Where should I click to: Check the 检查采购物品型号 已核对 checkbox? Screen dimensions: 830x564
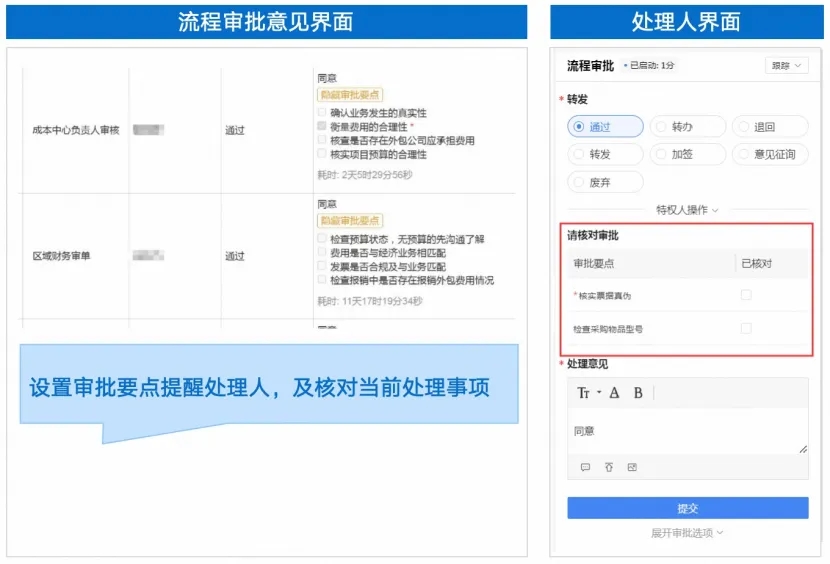[x=746, y=328]
